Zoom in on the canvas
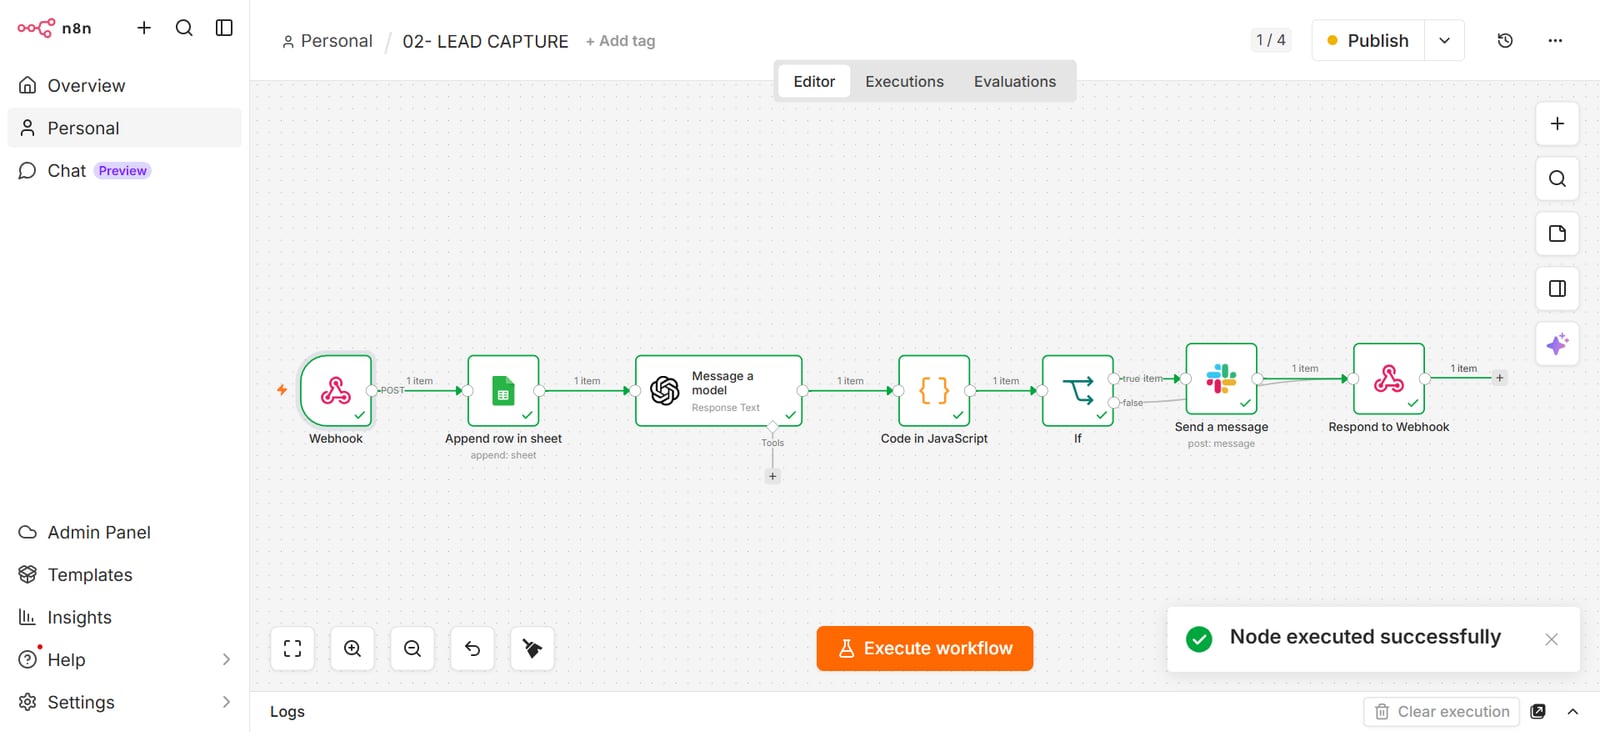 pyautogui.click(x=353, y=649)
